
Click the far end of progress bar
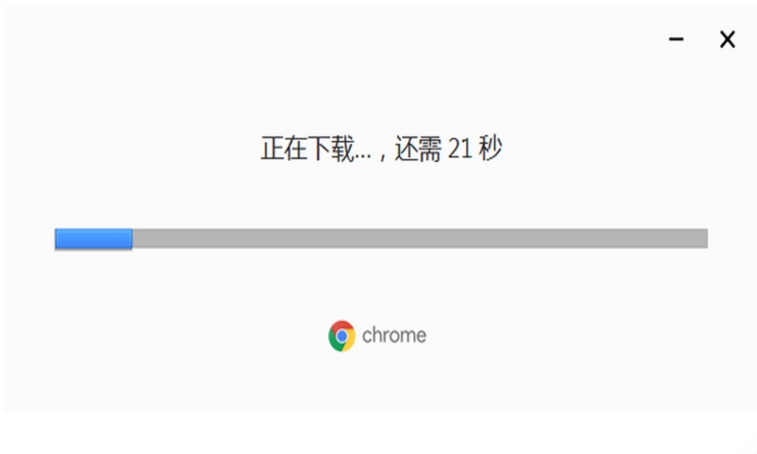click(x=705, y=239)
